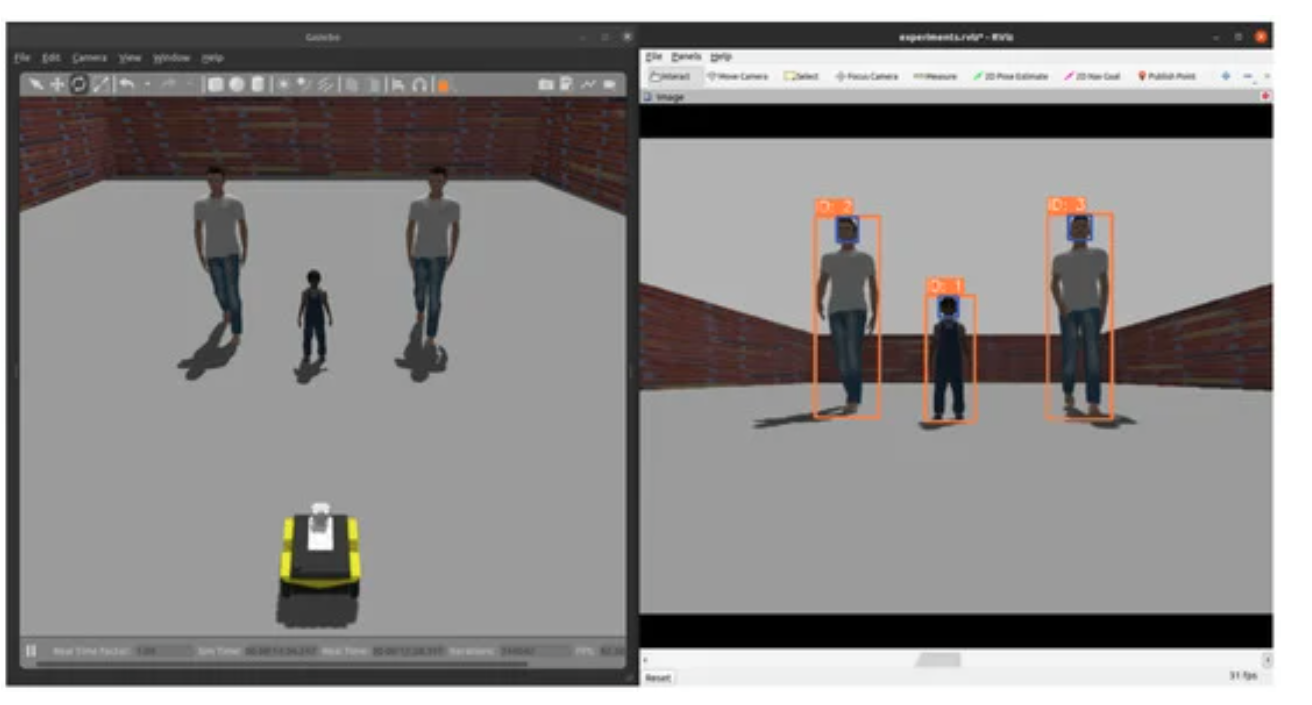Select the scale mode tool in Gazebo

point(100,85)
